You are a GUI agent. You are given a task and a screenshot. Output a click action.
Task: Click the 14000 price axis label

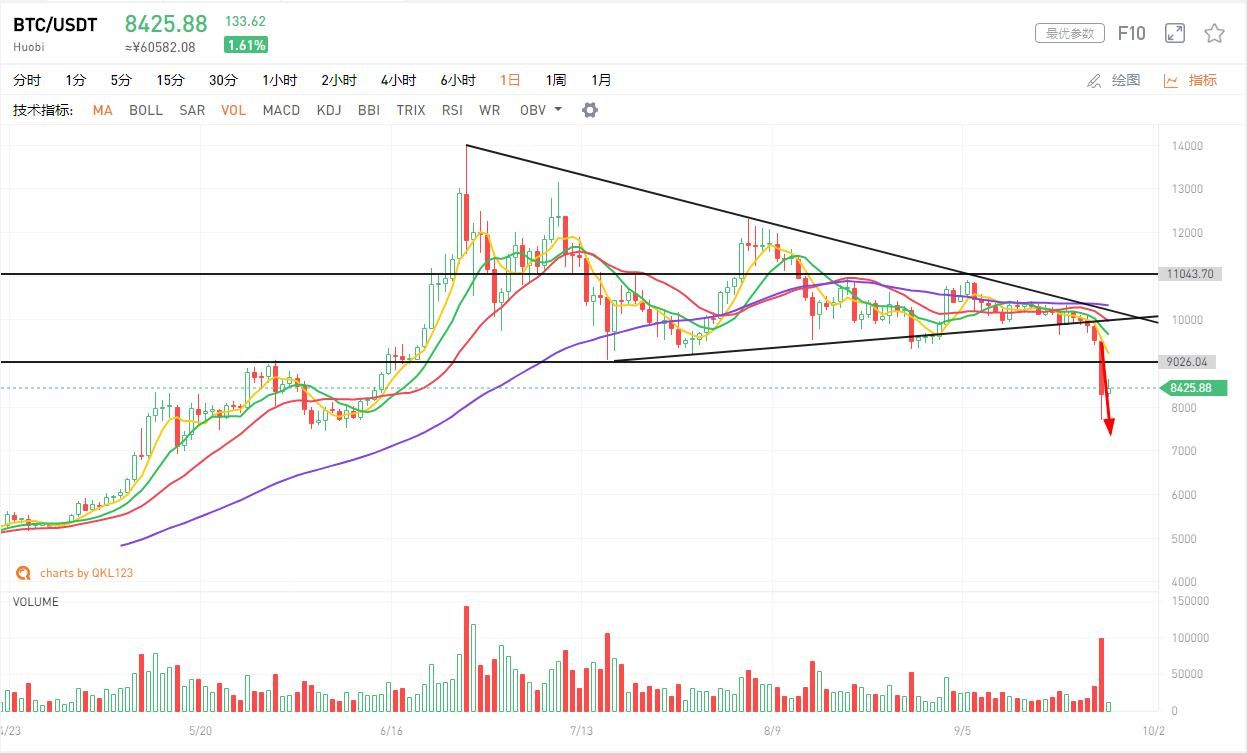1187,146
